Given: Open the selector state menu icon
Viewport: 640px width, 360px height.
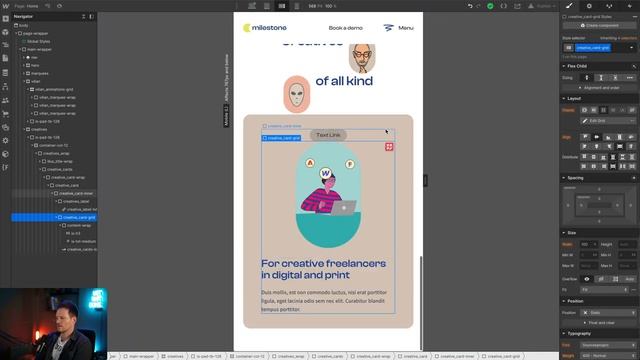Looking at the screenshot, I should click(568, 48).
